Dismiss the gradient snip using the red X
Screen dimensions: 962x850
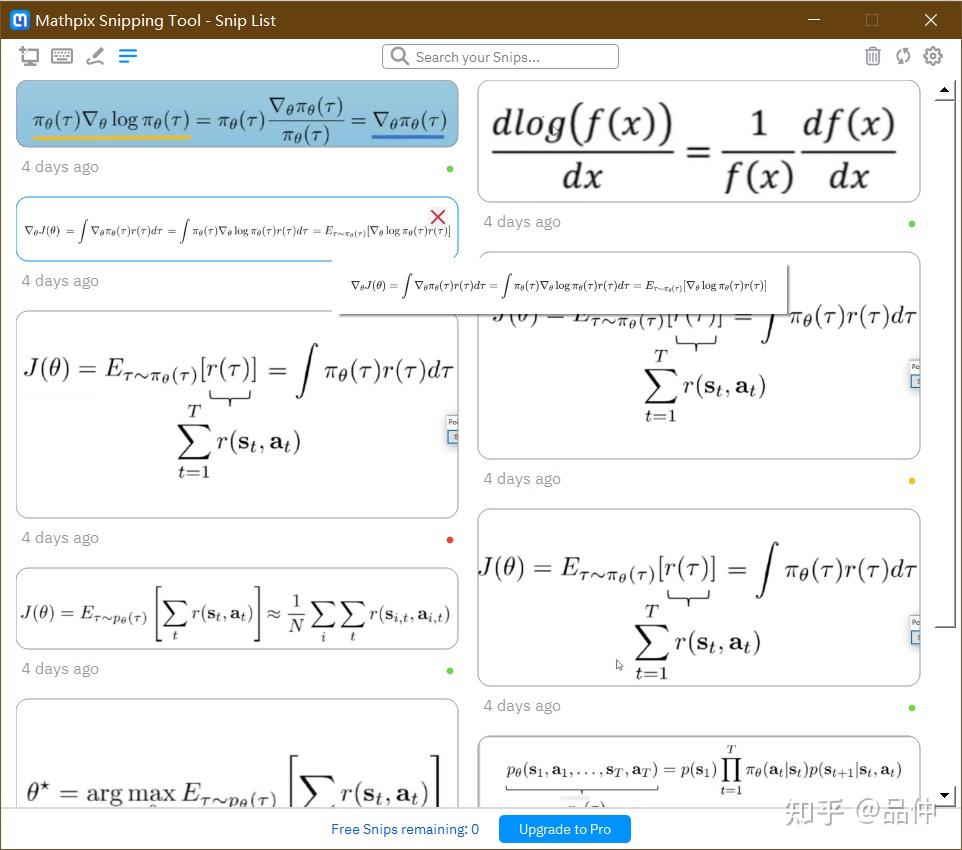(437, 217)
